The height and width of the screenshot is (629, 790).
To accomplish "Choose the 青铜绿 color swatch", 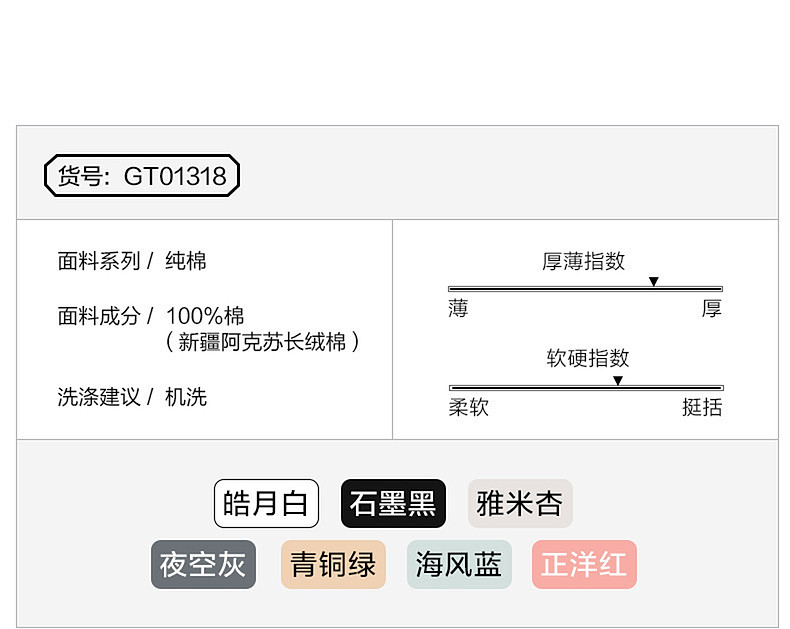I will tap(333, 565).
